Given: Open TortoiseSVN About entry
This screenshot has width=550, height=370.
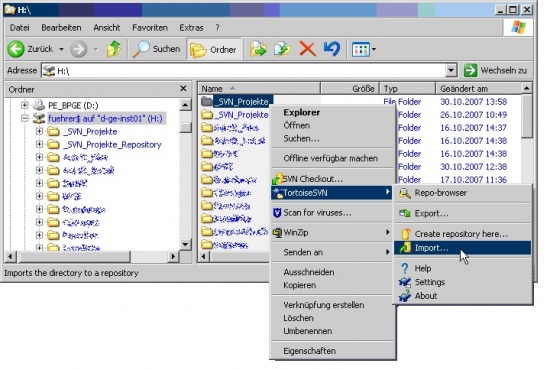Looking at the screenshot, I should coord(463,296).
